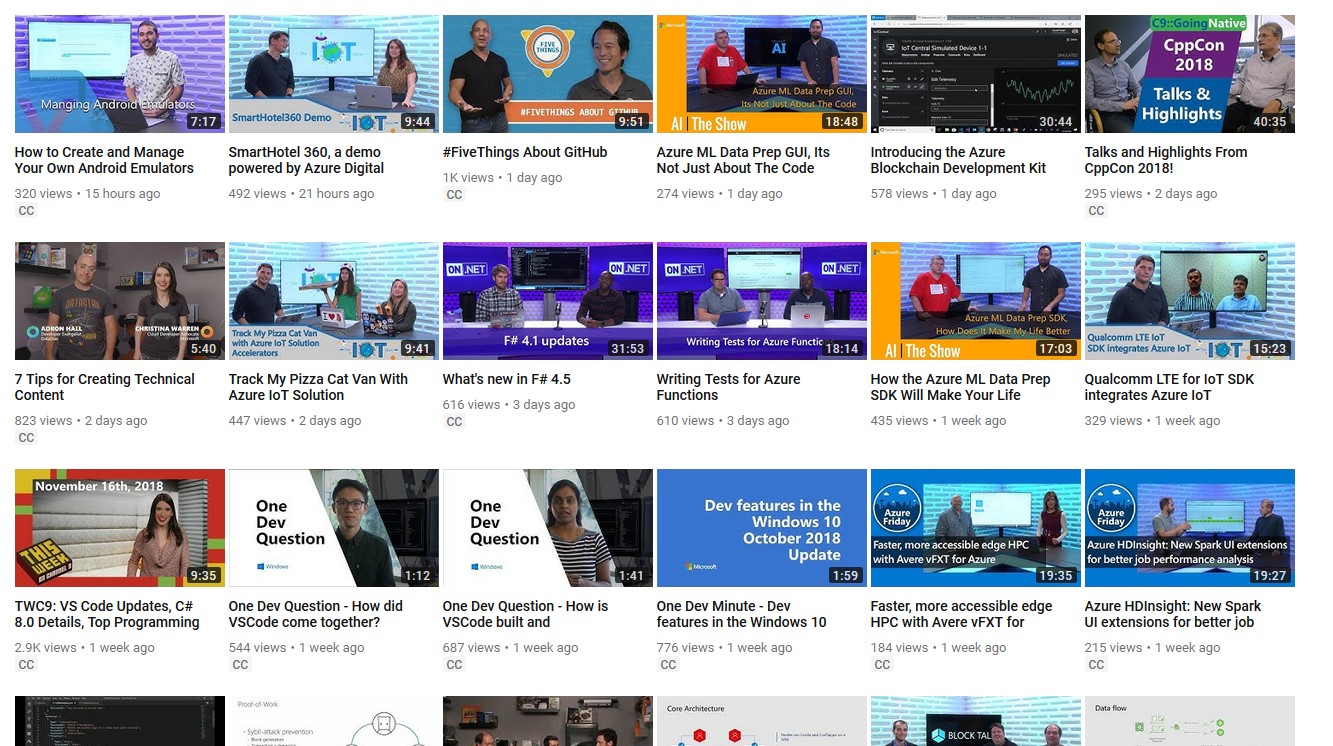Screen dimensions: 1333x746
Task: Select the text '215 views · 1 week ago'
Action: click(x=1153, y=648)
